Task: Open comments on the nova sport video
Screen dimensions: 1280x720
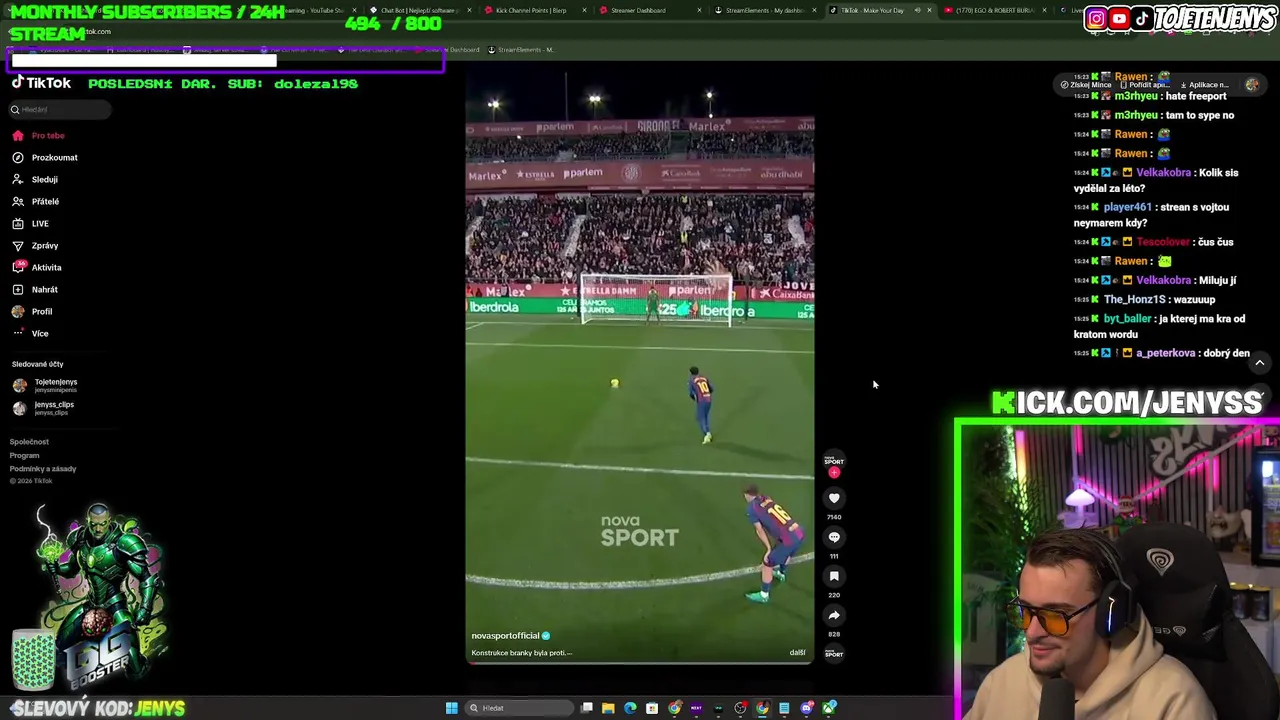Action: point(834,537)
